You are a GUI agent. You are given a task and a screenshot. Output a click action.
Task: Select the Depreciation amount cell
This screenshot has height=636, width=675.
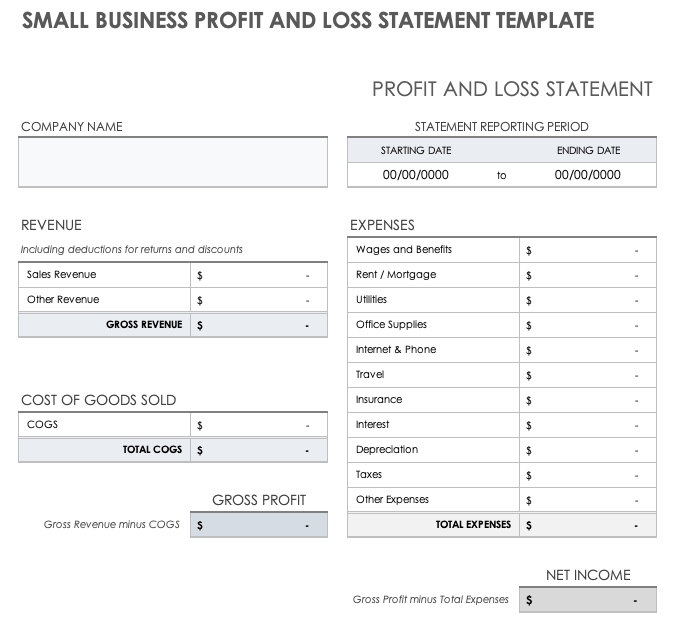(x=587, y=450)
